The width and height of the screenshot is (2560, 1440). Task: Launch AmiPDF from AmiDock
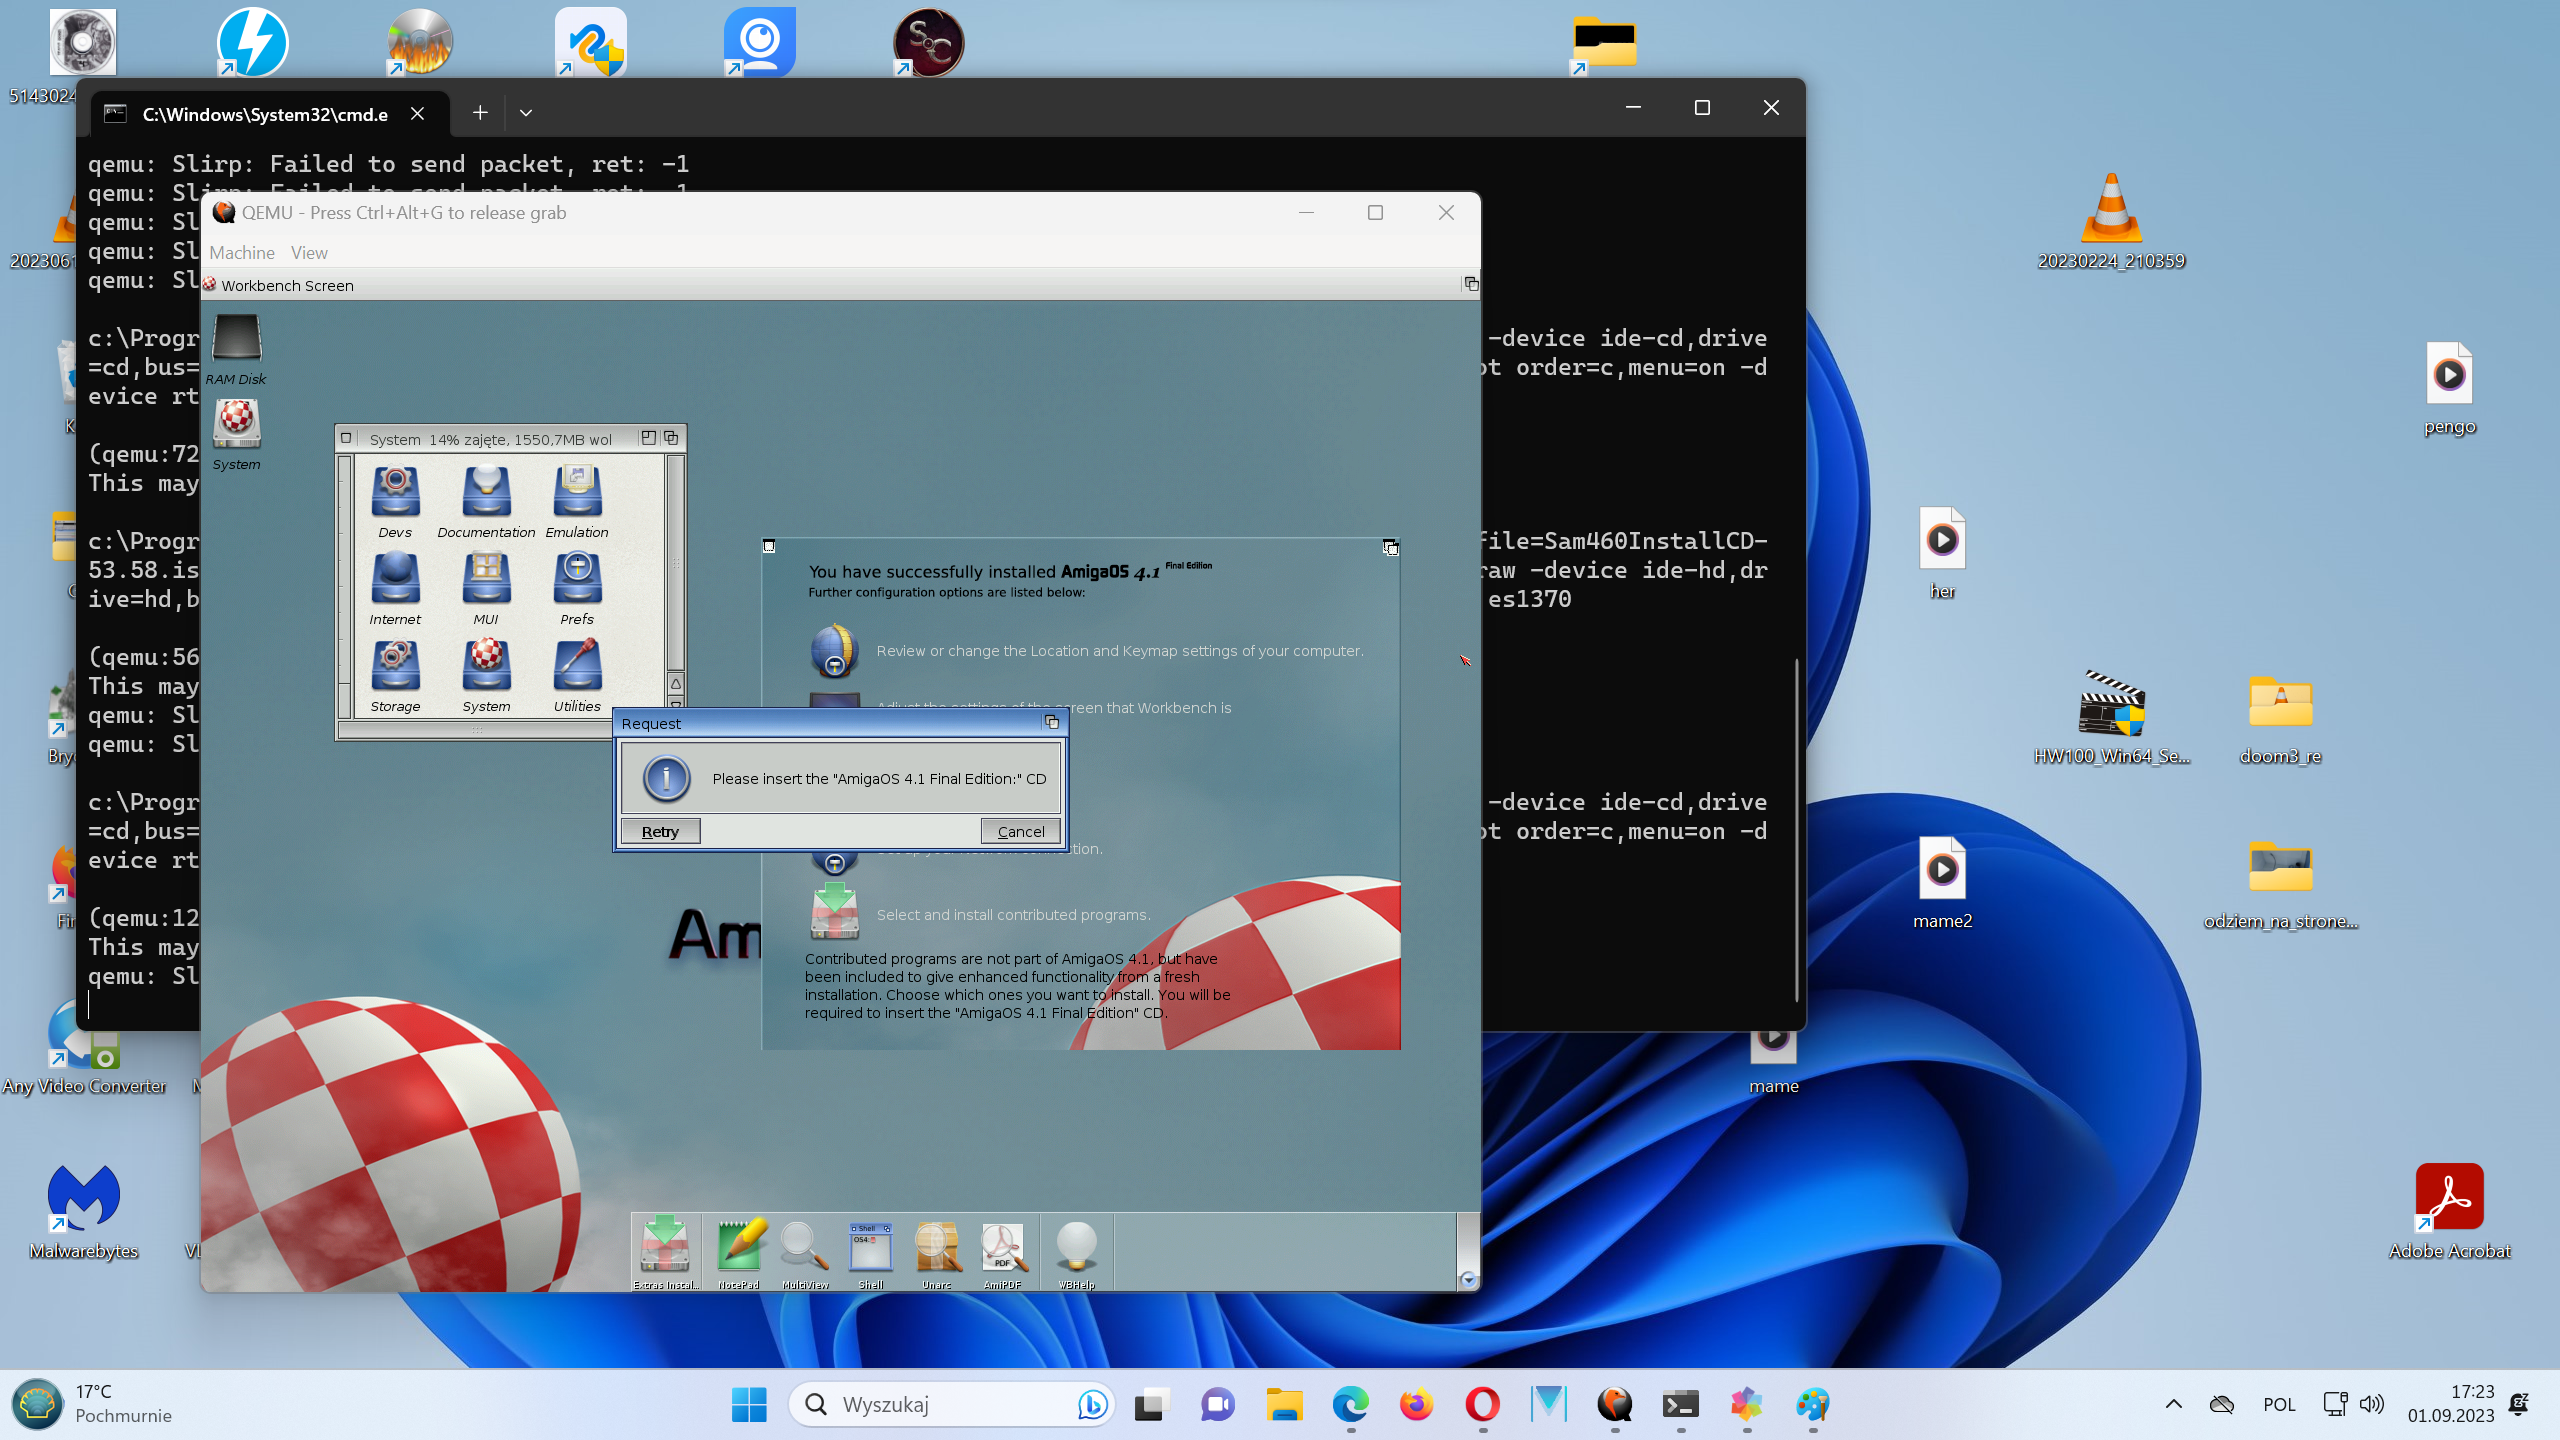(1002, 1252)
